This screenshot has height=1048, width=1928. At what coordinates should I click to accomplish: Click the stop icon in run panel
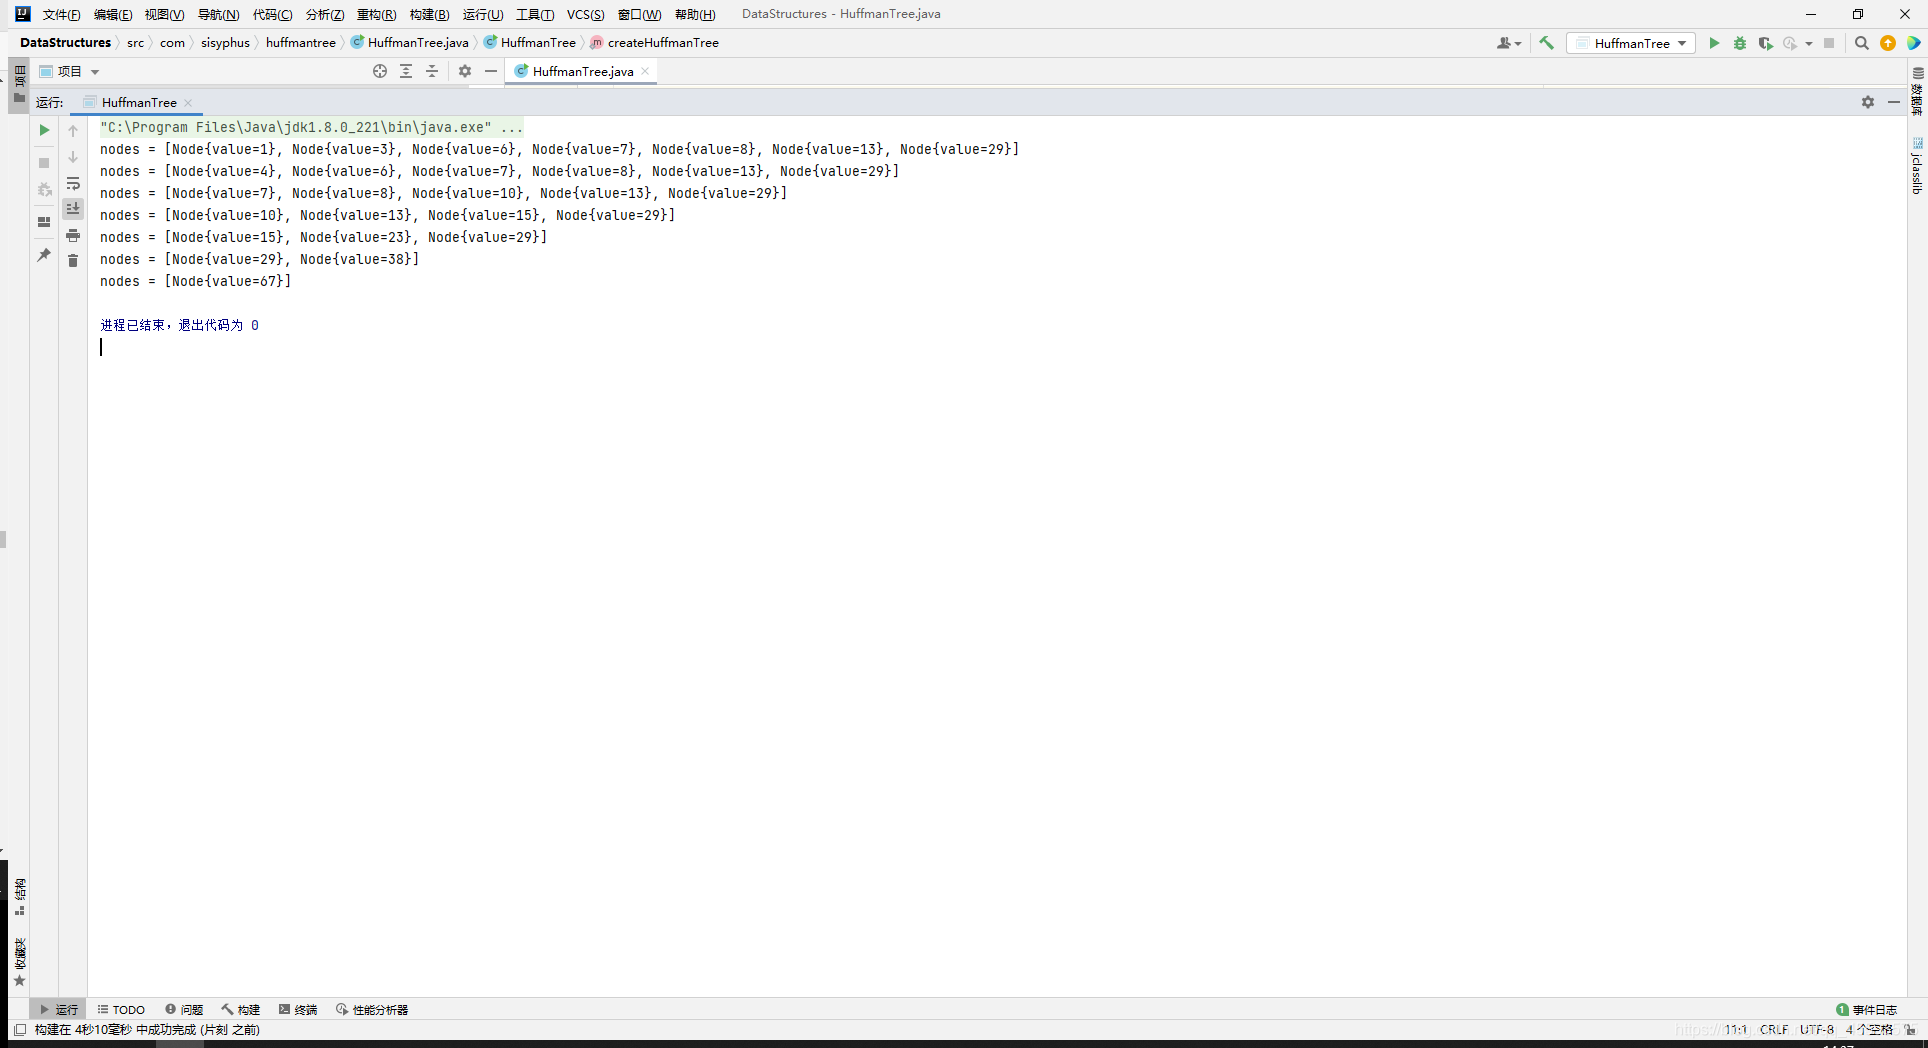(44, 163)
